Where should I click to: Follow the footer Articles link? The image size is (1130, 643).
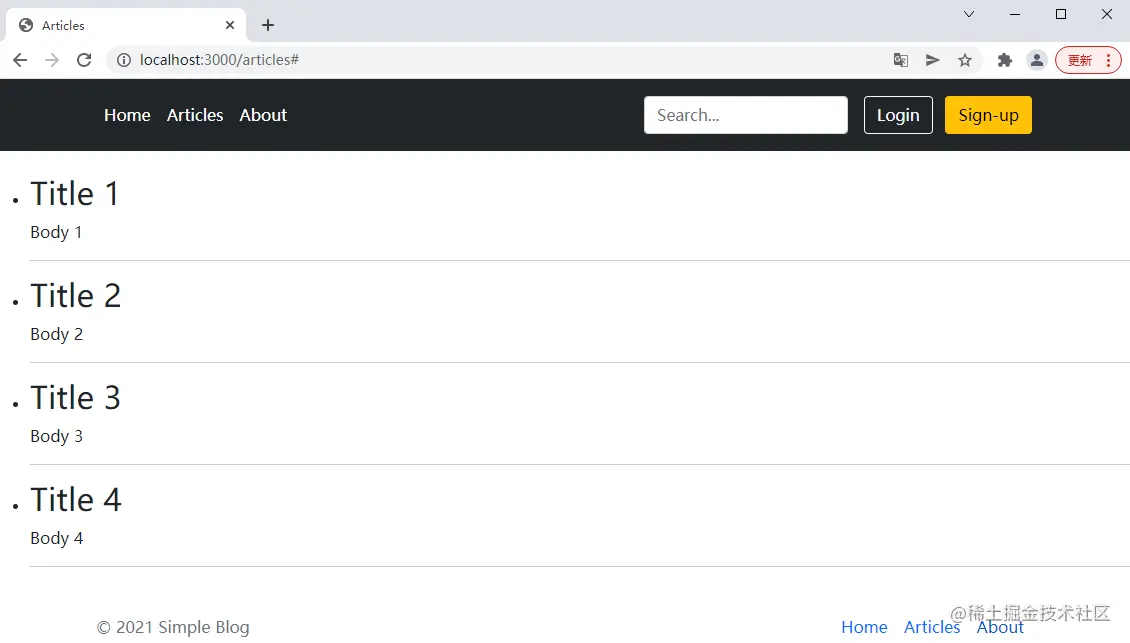coord(932,627)
